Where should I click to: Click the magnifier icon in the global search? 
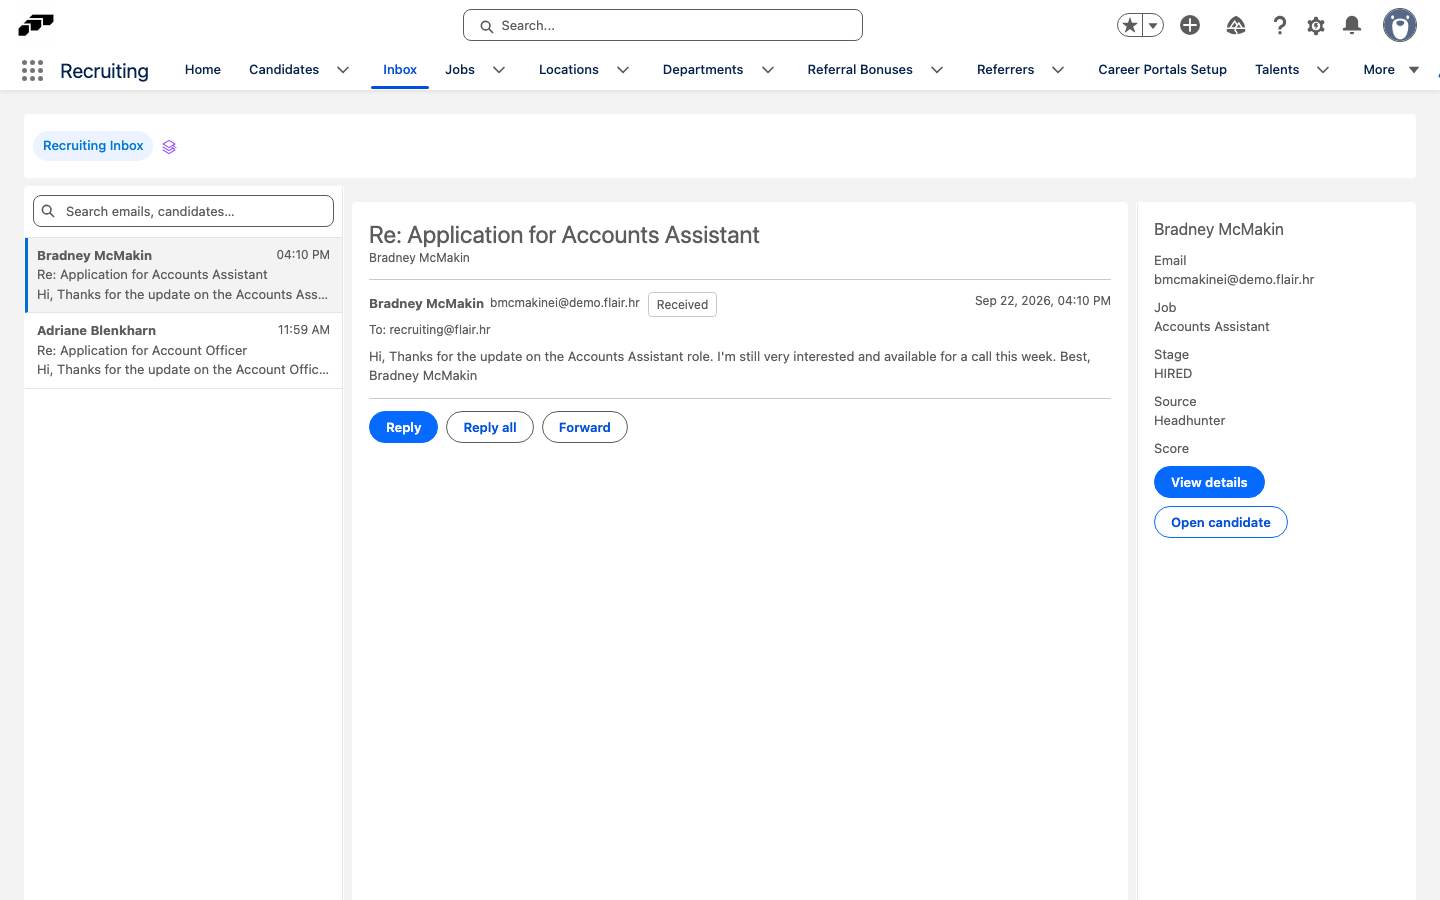pyautogui.click(x=486, y=26)
